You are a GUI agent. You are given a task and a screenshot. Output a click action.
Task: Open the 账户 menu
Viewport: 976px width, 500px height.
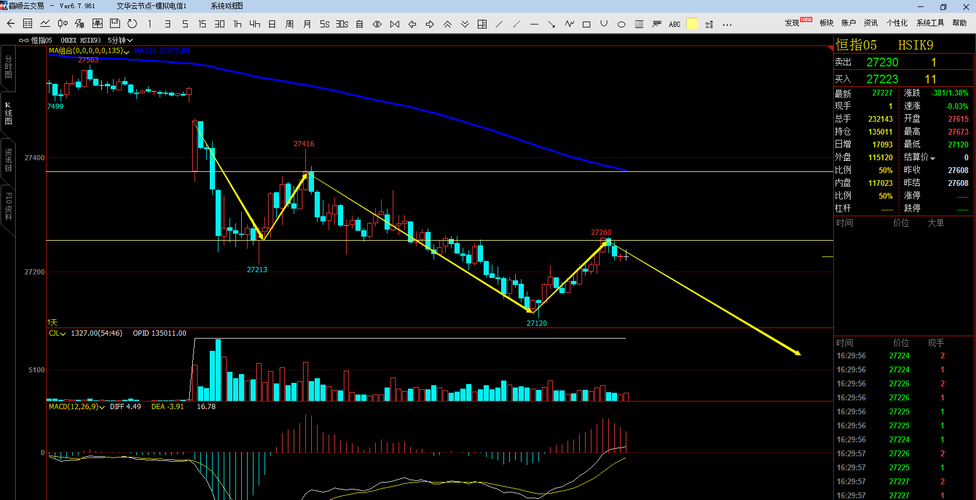[x=848, y=23]
